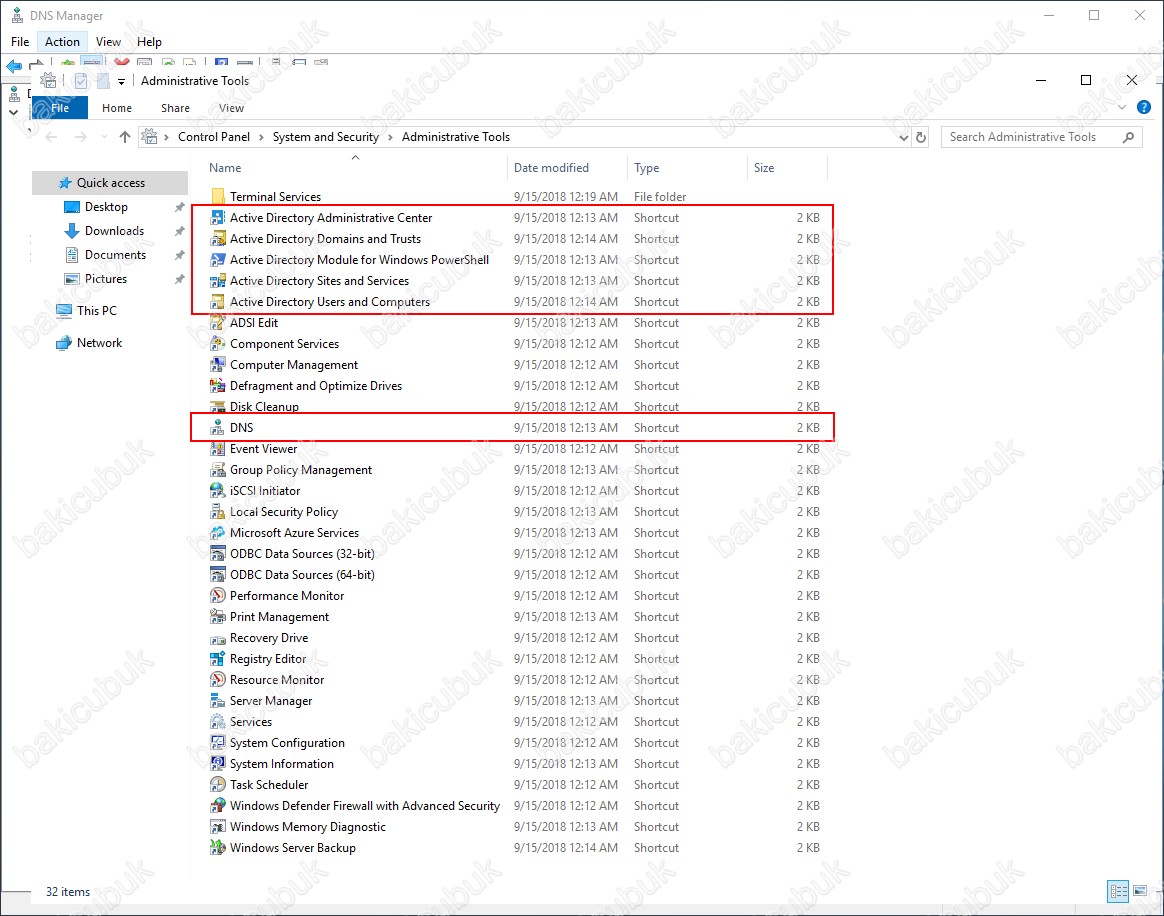Viewport: 1164px width, 916px height.
Task: Switch to the Home ribbon tab
Action: coord(117,108)
